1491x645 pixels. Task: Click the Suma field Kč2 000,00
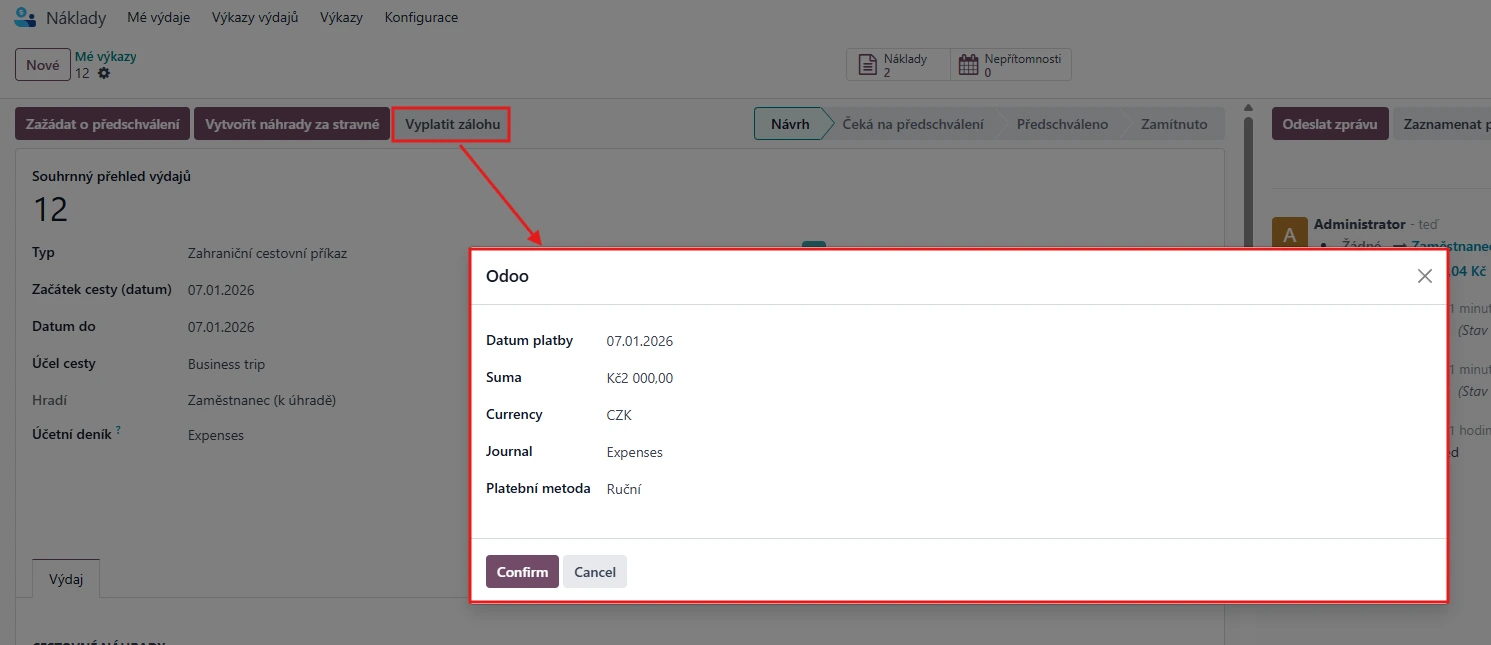[x=640, y=378]
